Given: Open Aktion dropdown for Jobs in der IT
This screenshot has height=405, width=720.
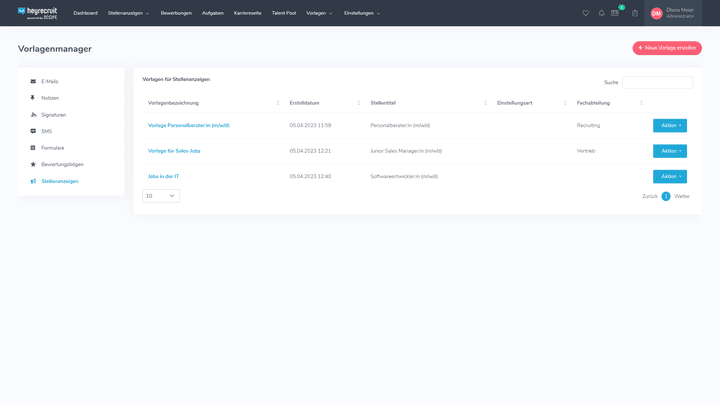Looking at the screenshot, I should pyautogui.click(x=669, y=176).
